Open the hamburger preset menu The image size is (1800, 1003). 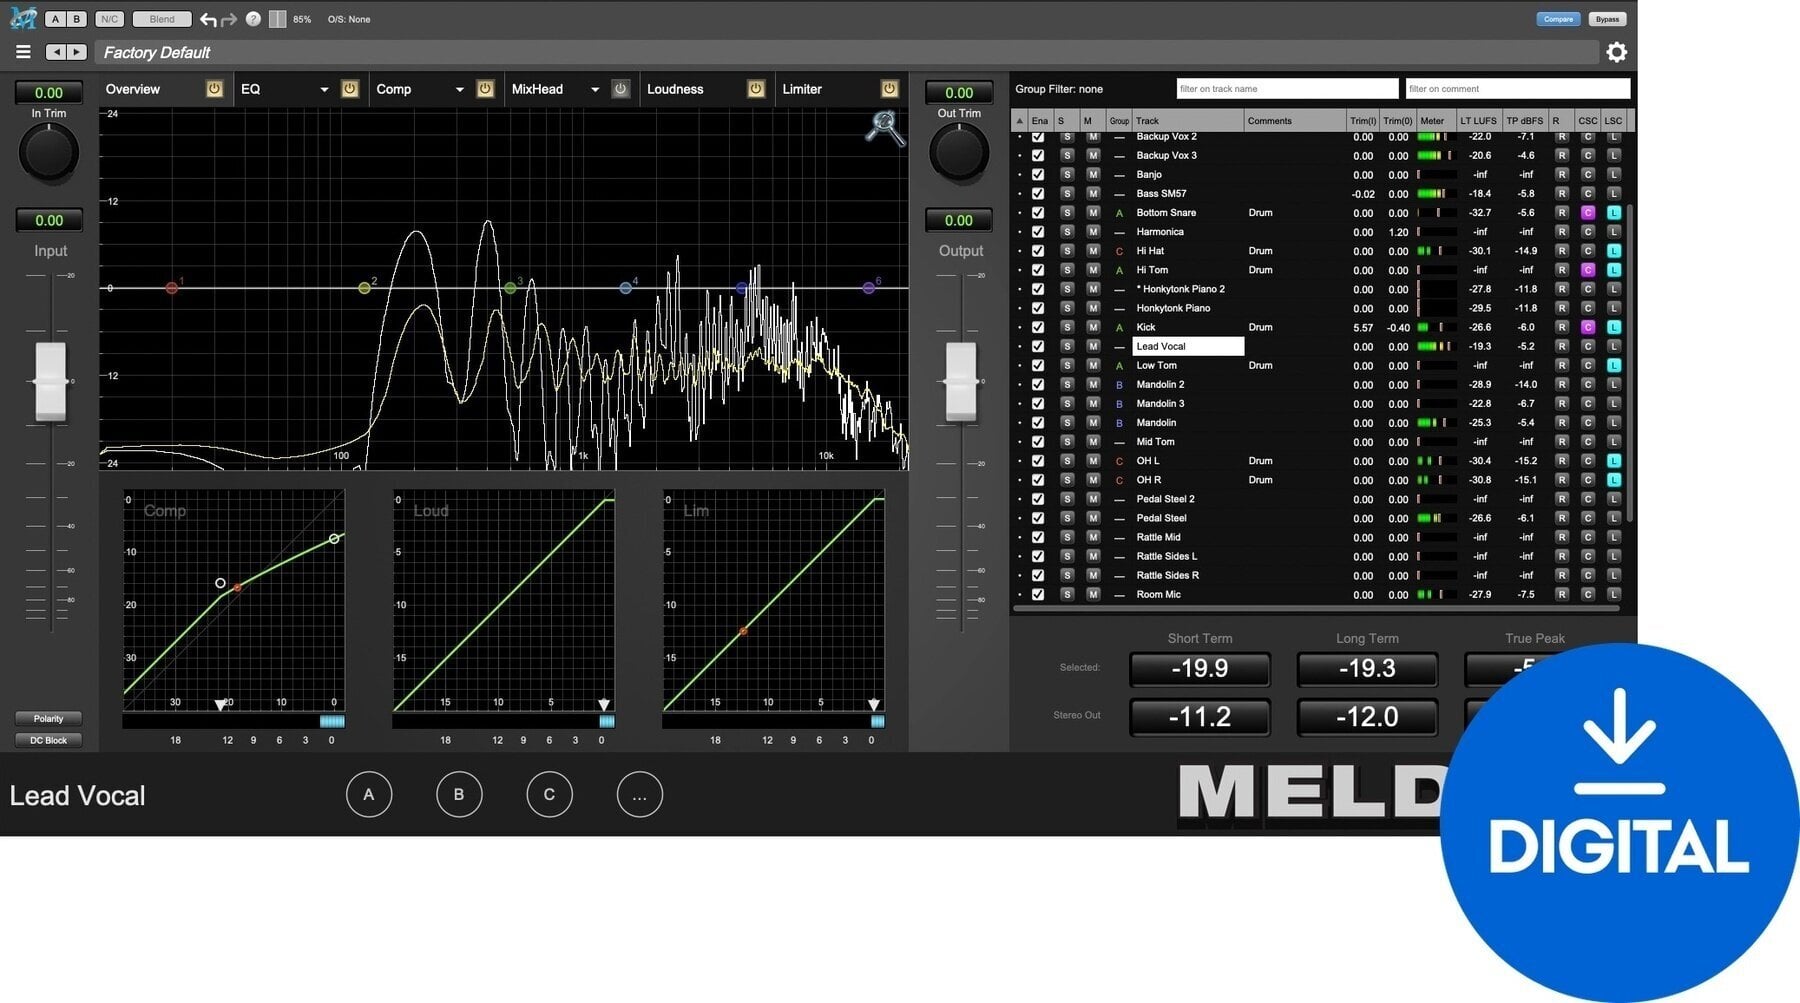point(23,52)
